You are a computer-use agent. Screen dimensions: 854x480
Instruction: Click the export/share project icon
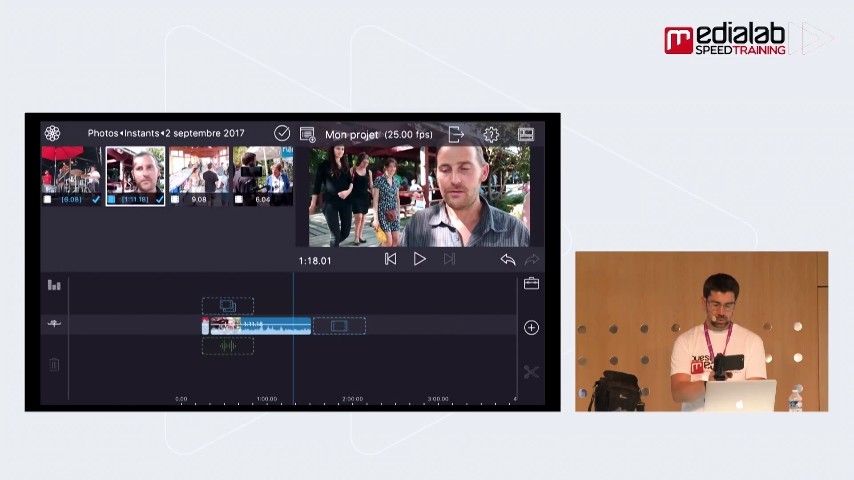coord(456,134)
